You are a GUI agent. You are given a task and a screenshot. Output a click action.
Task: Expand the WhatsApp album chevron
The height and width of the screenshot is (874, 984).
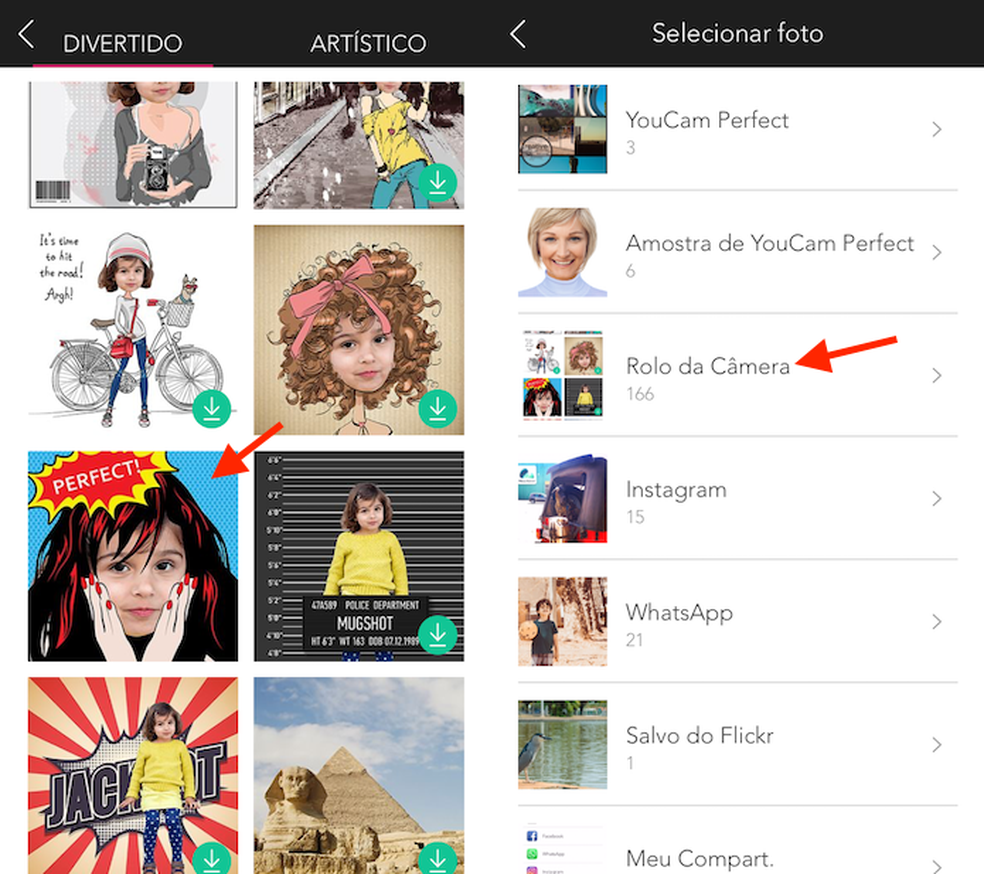937,622
